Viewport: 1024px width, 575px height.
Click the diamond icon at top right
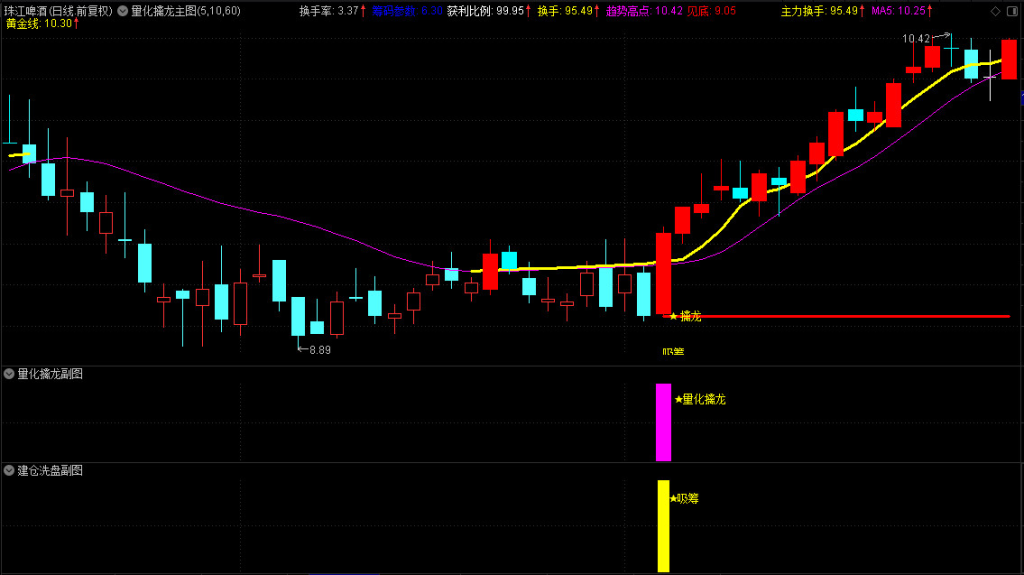tap(995, 11)
